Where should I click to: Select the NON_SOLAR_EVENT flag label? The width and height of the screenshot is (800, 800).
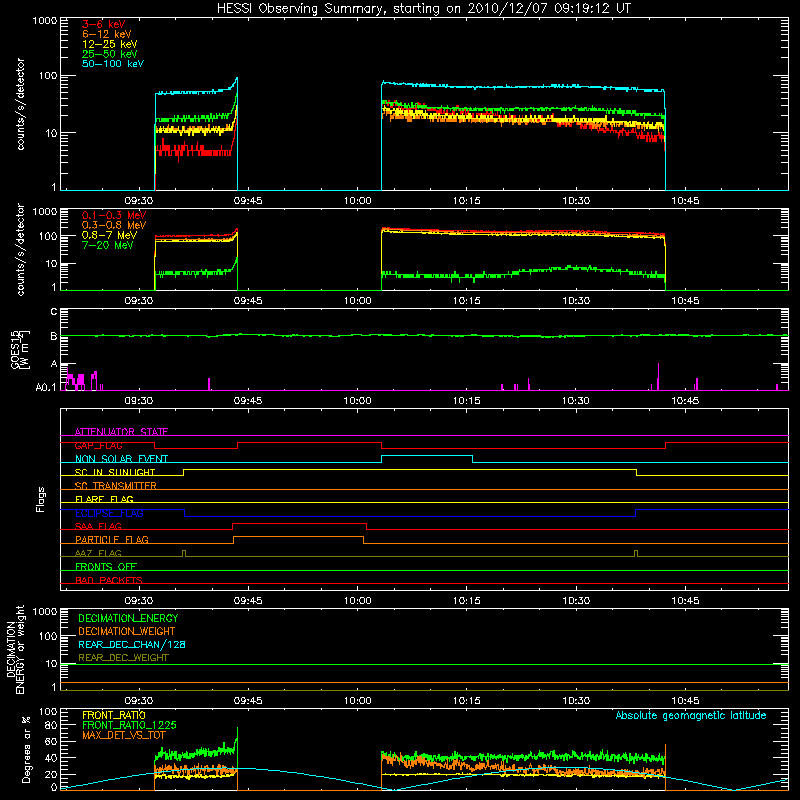coord(121,459)
